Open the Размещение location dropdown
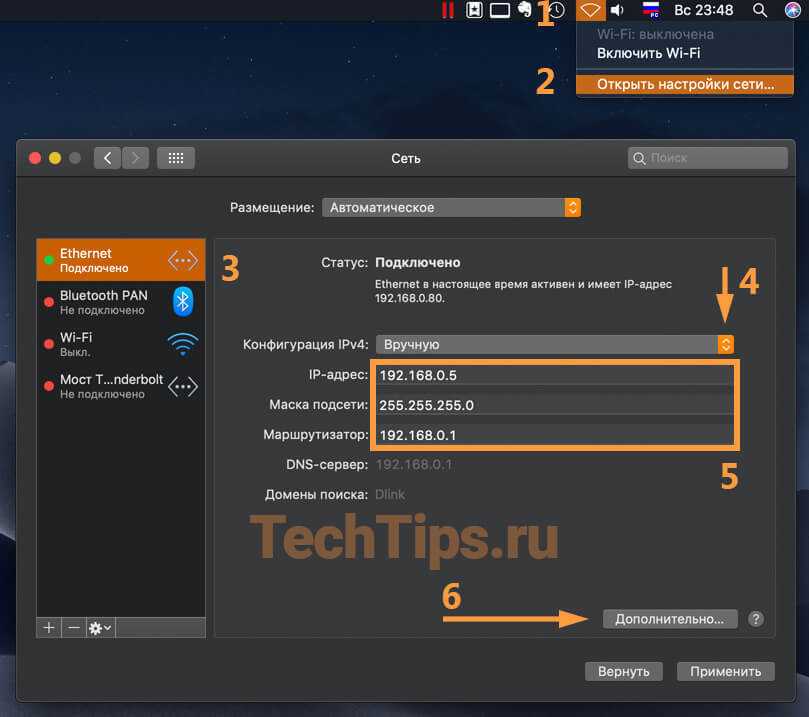The width and height of the screenshot is (809, 717). click(x=451, y=207)
